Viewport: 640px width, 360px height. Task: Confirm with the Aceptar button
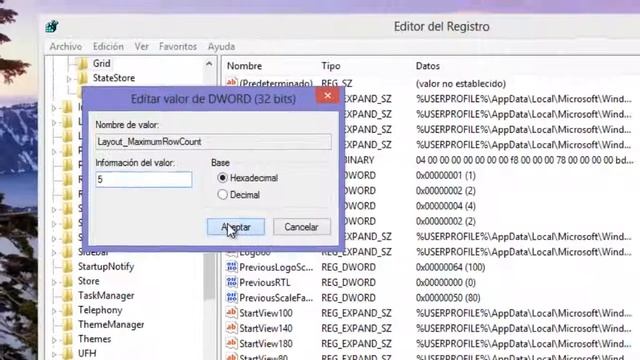click(236, 227)
